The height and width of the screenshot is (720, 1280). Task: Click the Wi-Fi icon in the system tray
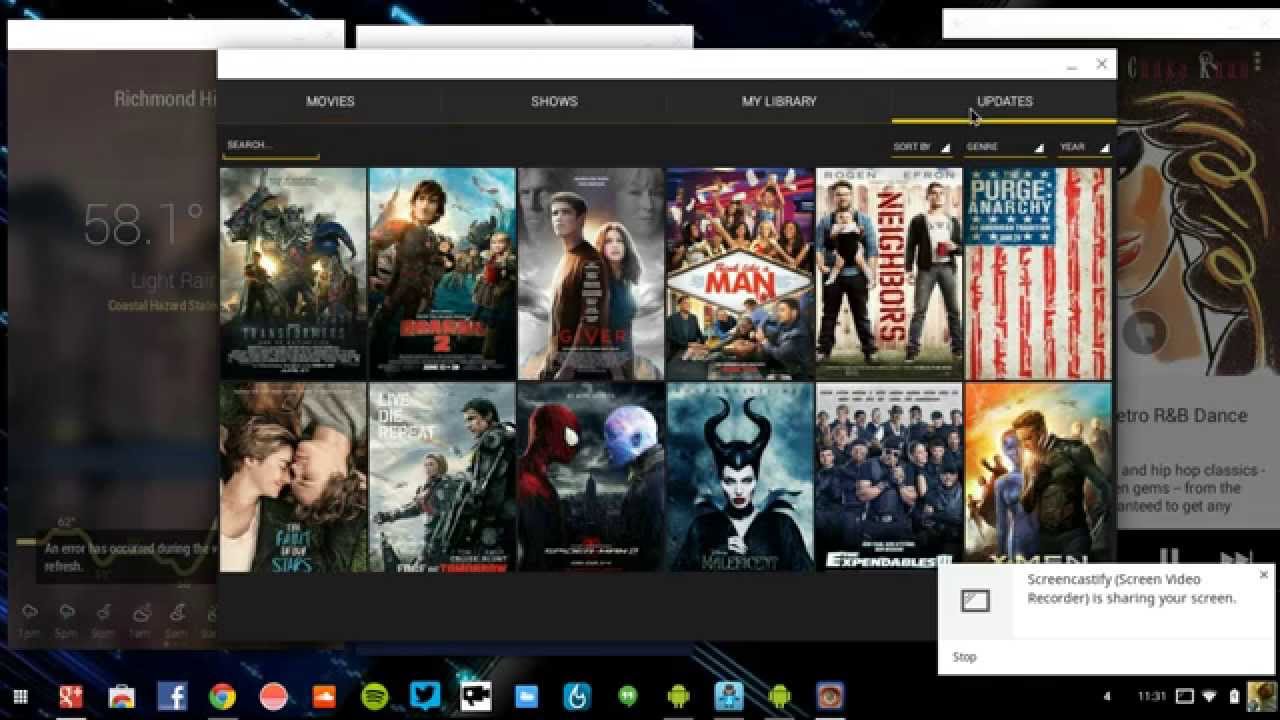tap(1210, 696)
